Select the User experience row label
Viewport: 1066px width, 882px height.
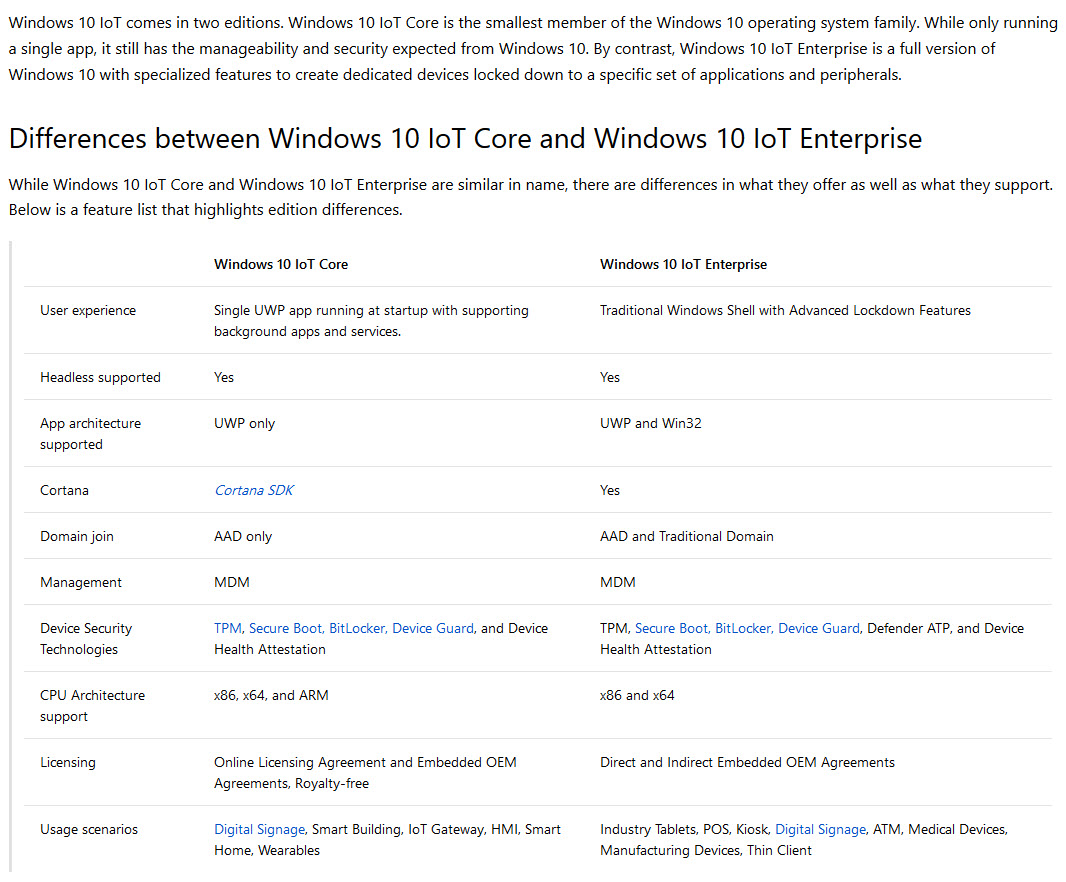(88, 311)
